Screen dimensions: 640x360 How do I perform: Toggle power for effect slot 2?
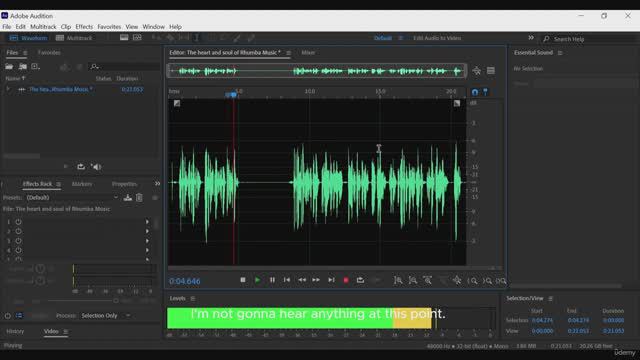coord(18,231)
